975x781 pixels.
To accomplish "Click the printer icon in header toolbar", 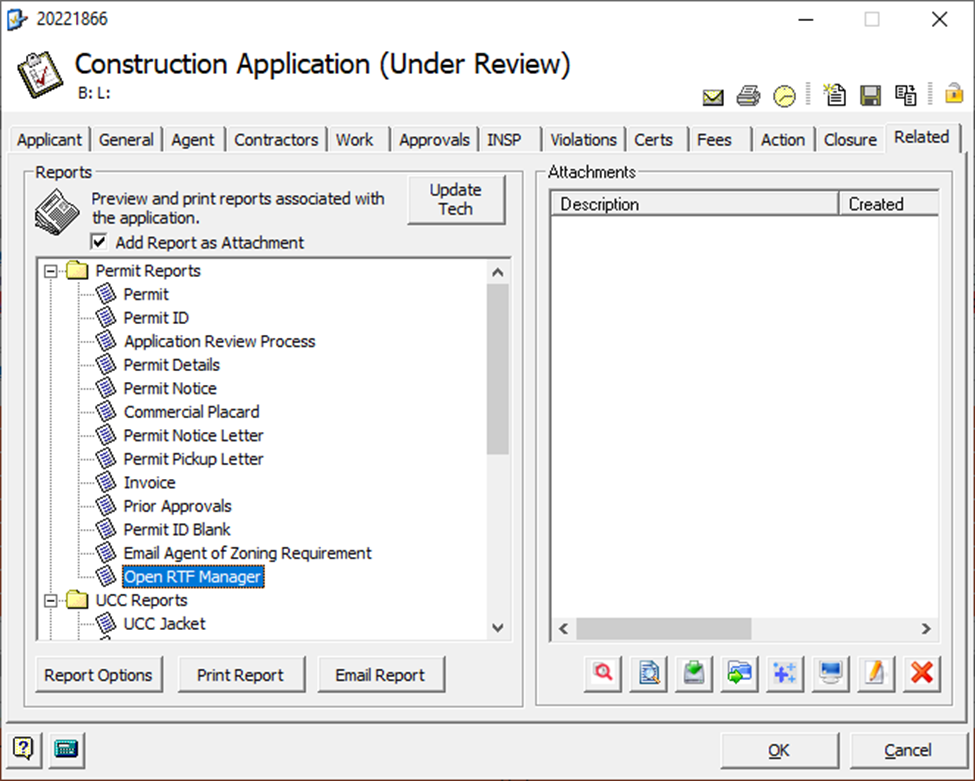I will [x=748, y=96].
